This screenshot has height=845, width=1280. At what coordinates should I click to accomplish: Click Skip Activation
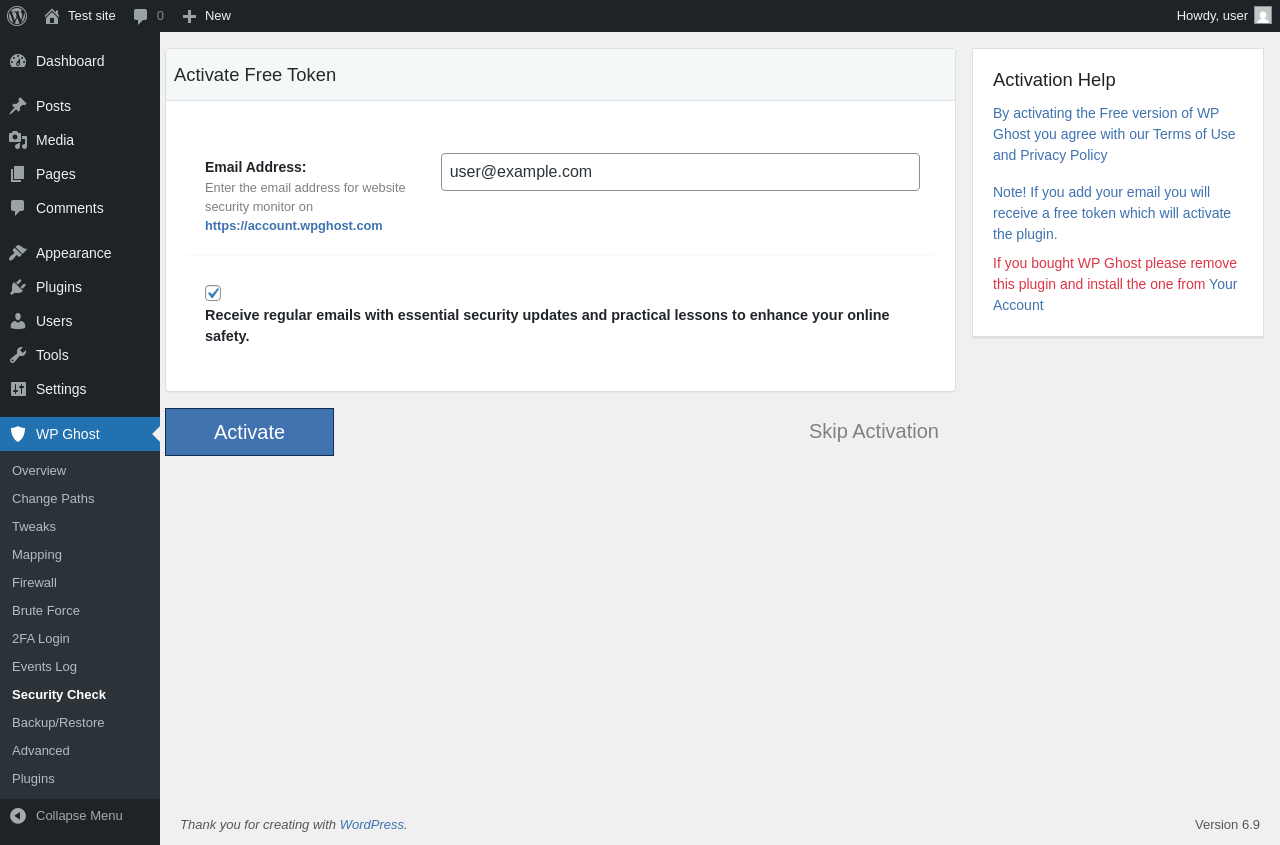(x=873, y=431)
